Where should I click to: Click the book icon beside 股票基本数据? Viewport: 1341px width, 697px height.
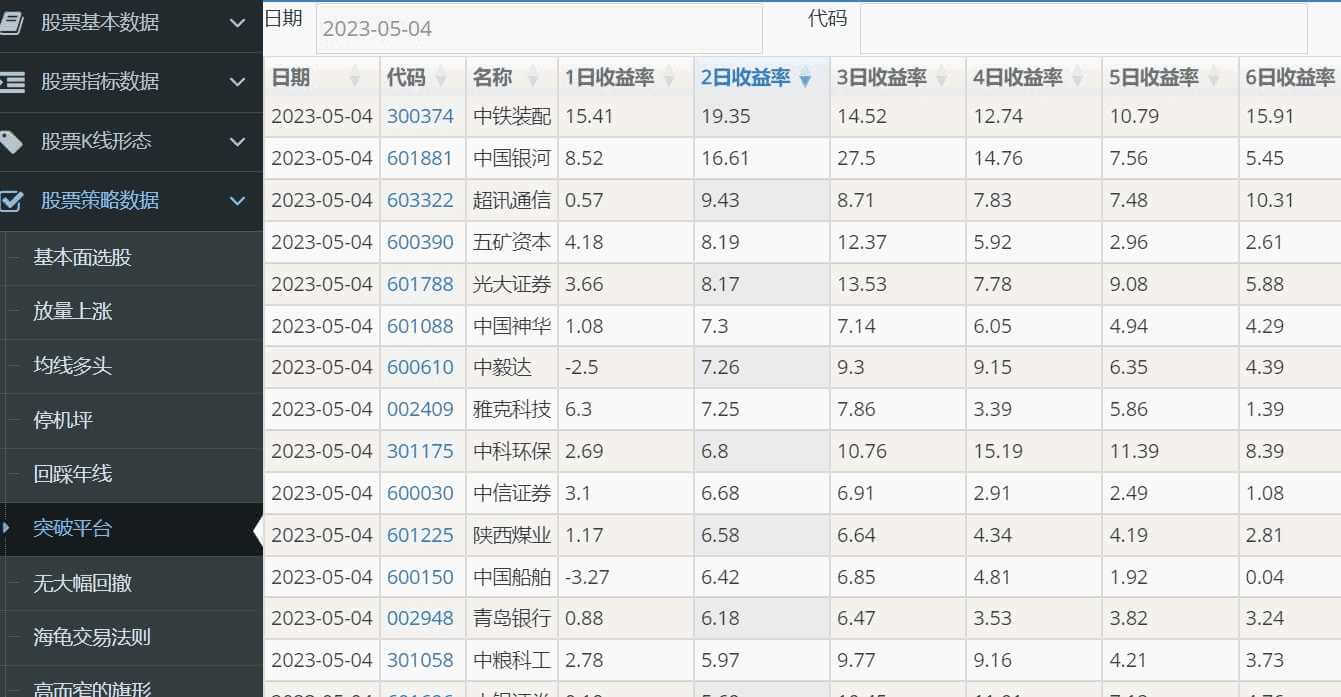[10, 23]
